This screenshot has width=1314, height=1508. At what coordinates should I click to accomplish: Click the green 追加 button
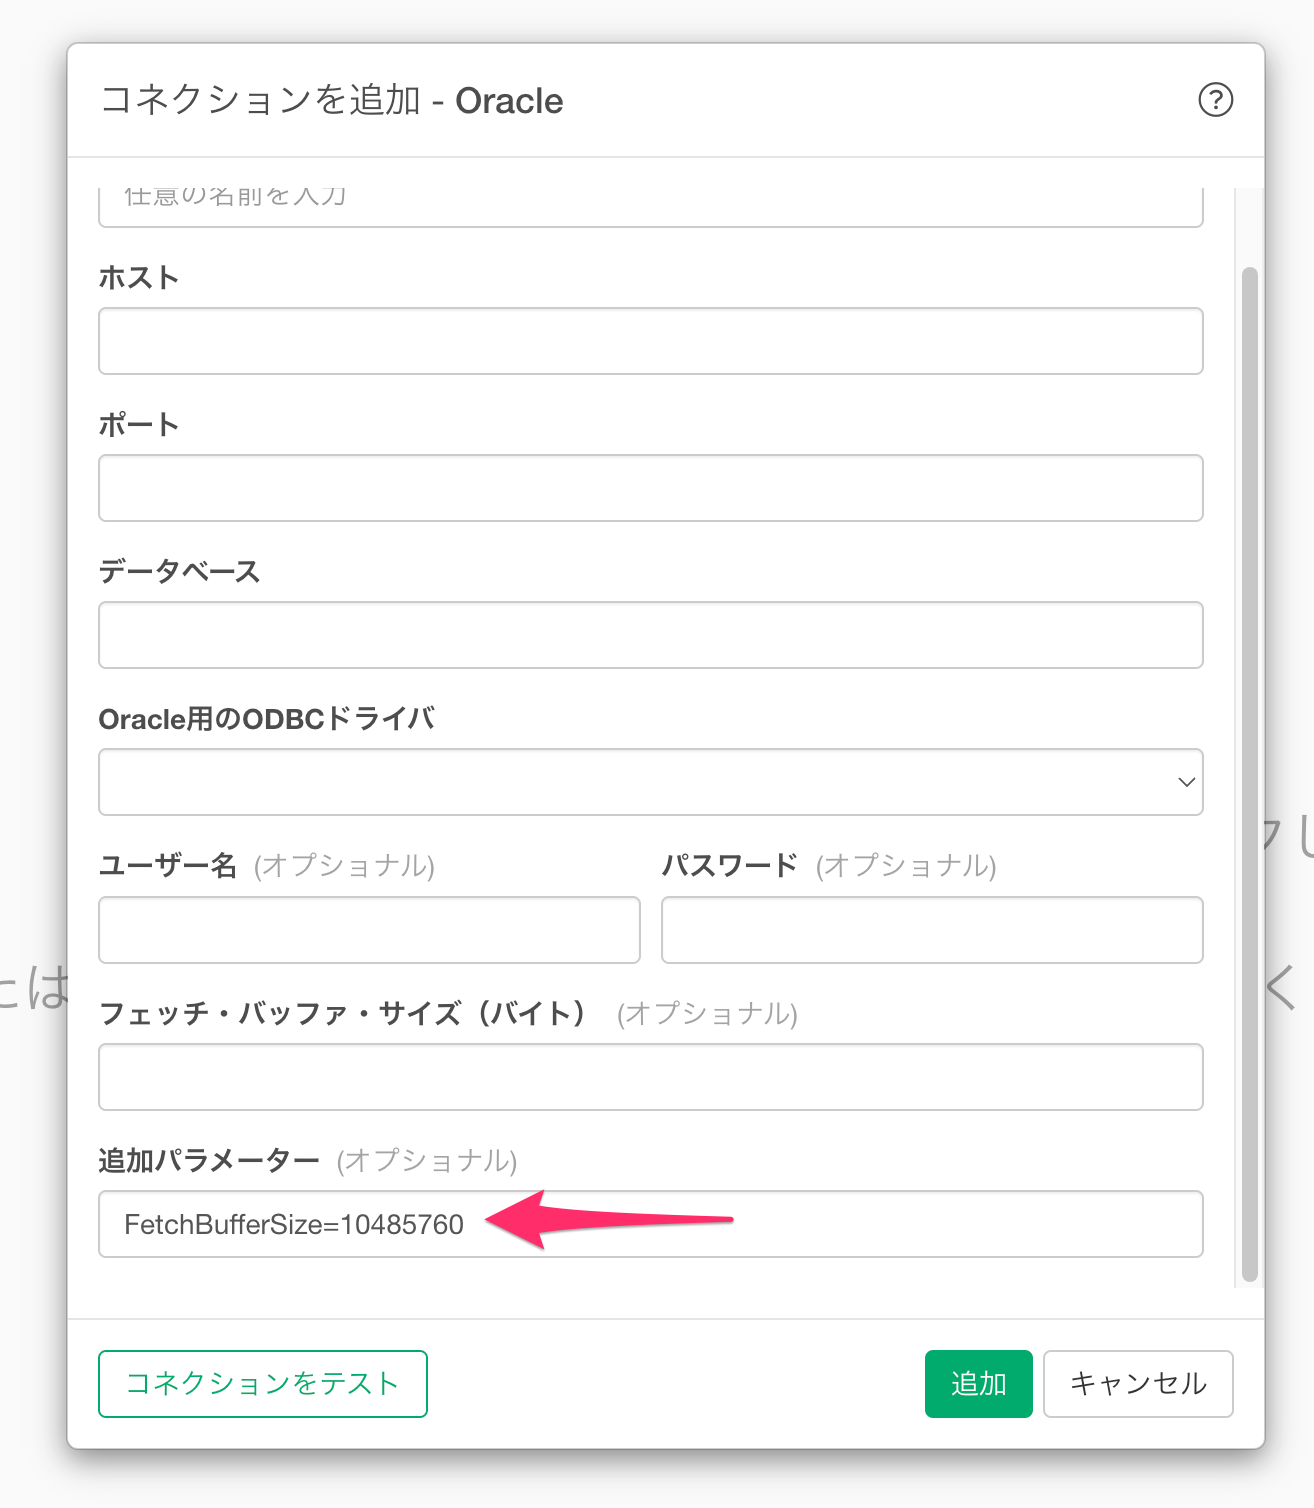click(x=979, y=1384)
